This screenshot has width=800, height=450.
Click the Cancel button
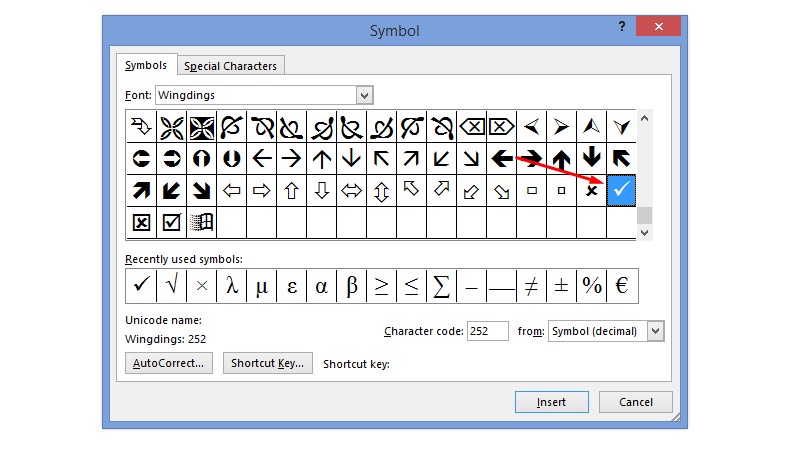[x=636, y=402]
